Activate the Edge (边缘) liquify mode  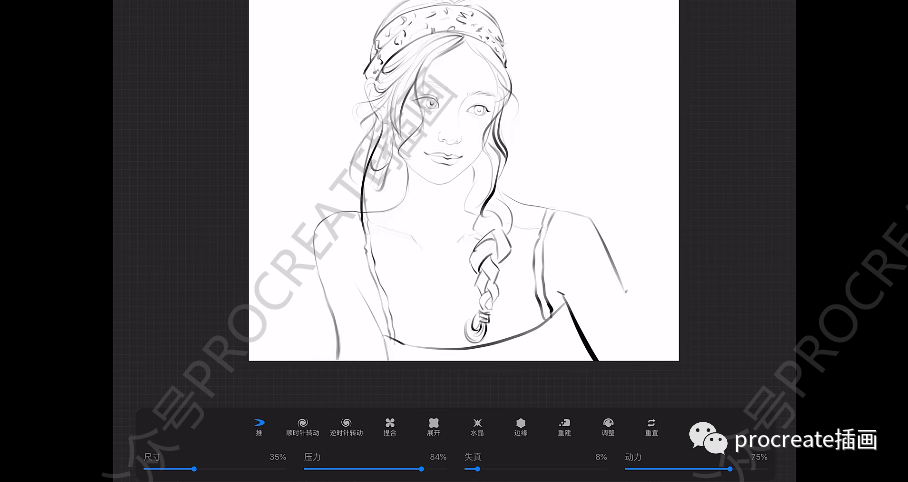520,424
